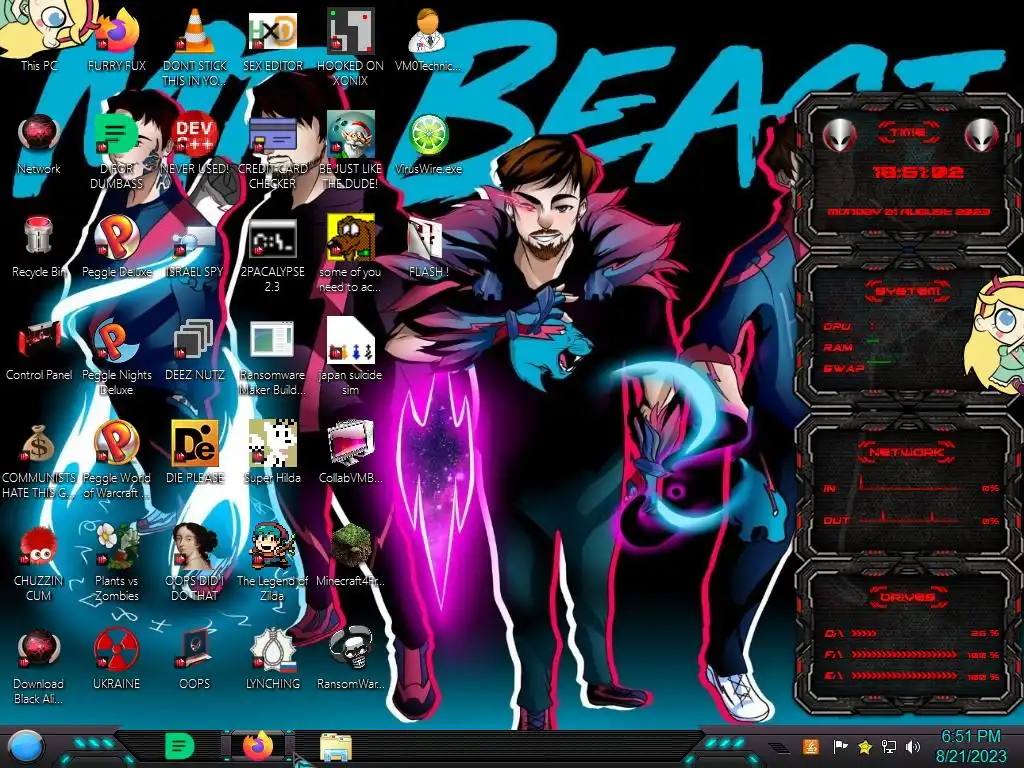Open the Action Center flag tray icon

point(840,746)
